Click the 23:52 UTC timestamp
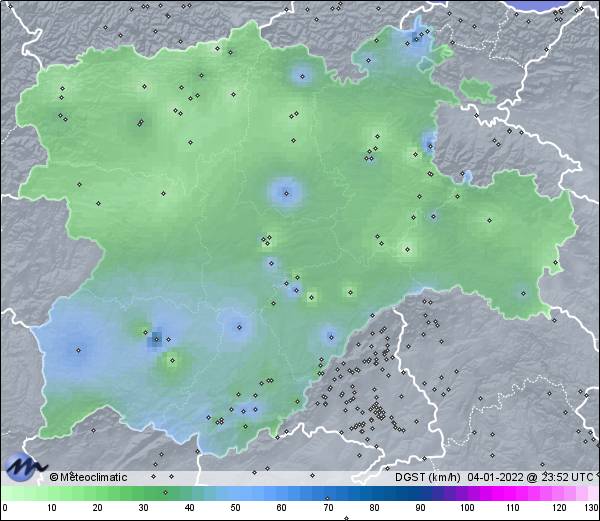This screenshot has width=600, height=521. pyautogui.click(x=565, y=477)
